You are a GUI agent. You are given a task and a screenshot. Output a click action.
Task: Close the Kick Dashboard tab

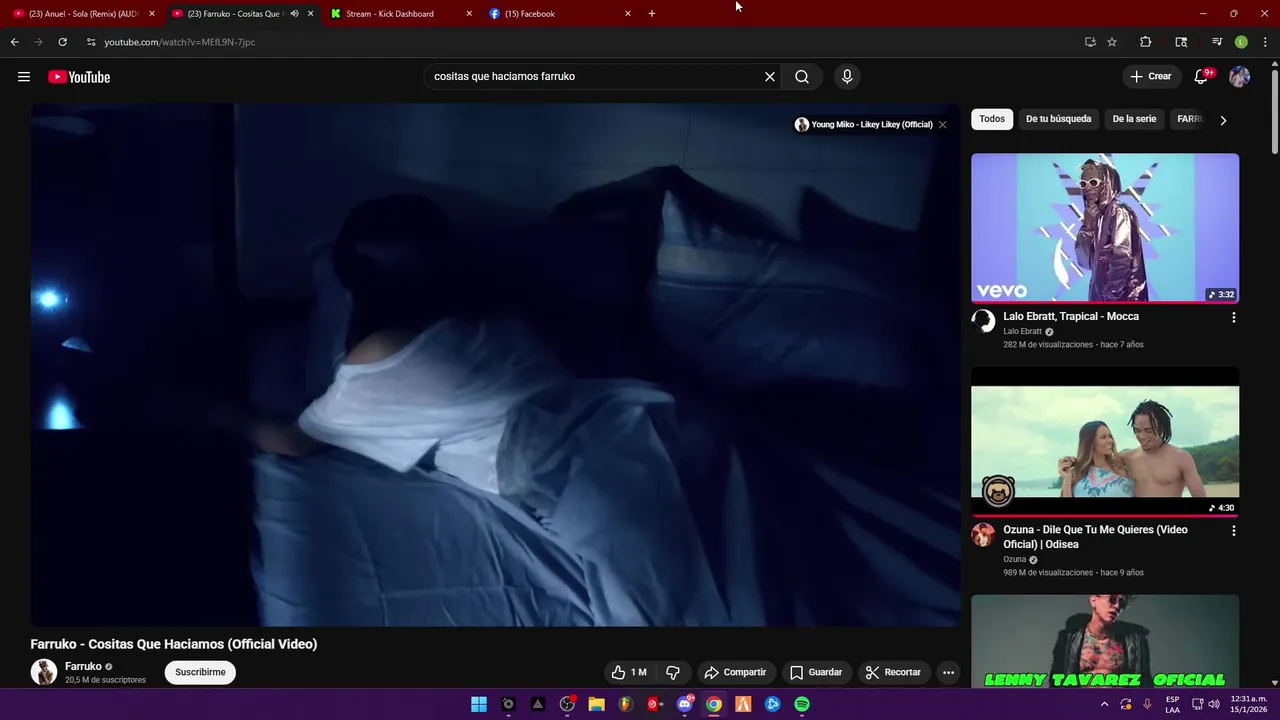click(x=469, y=14)
